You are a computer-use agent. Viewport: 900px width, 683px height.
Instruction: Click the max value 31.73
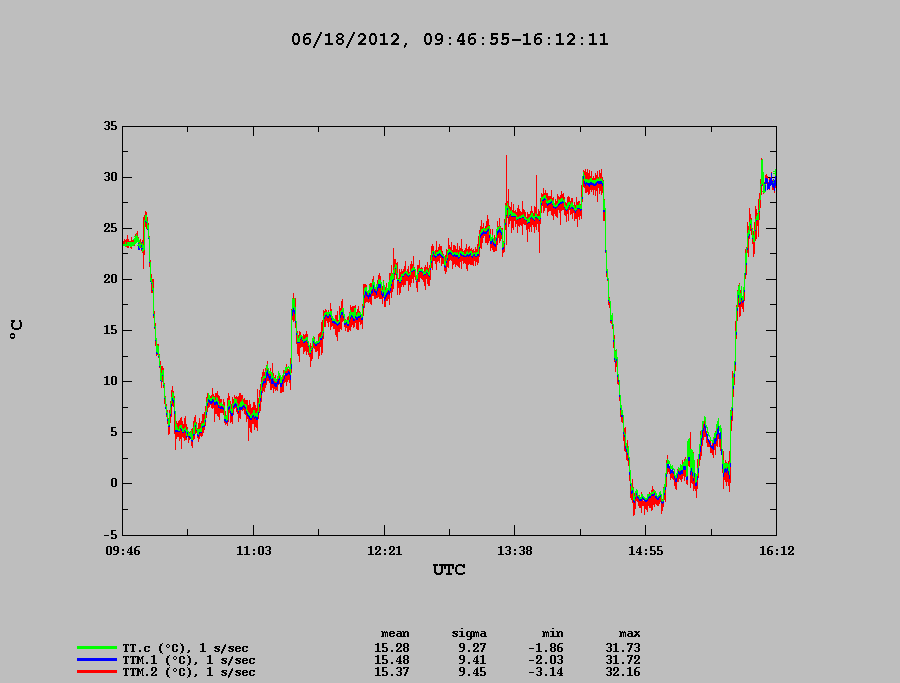(623, 648)
